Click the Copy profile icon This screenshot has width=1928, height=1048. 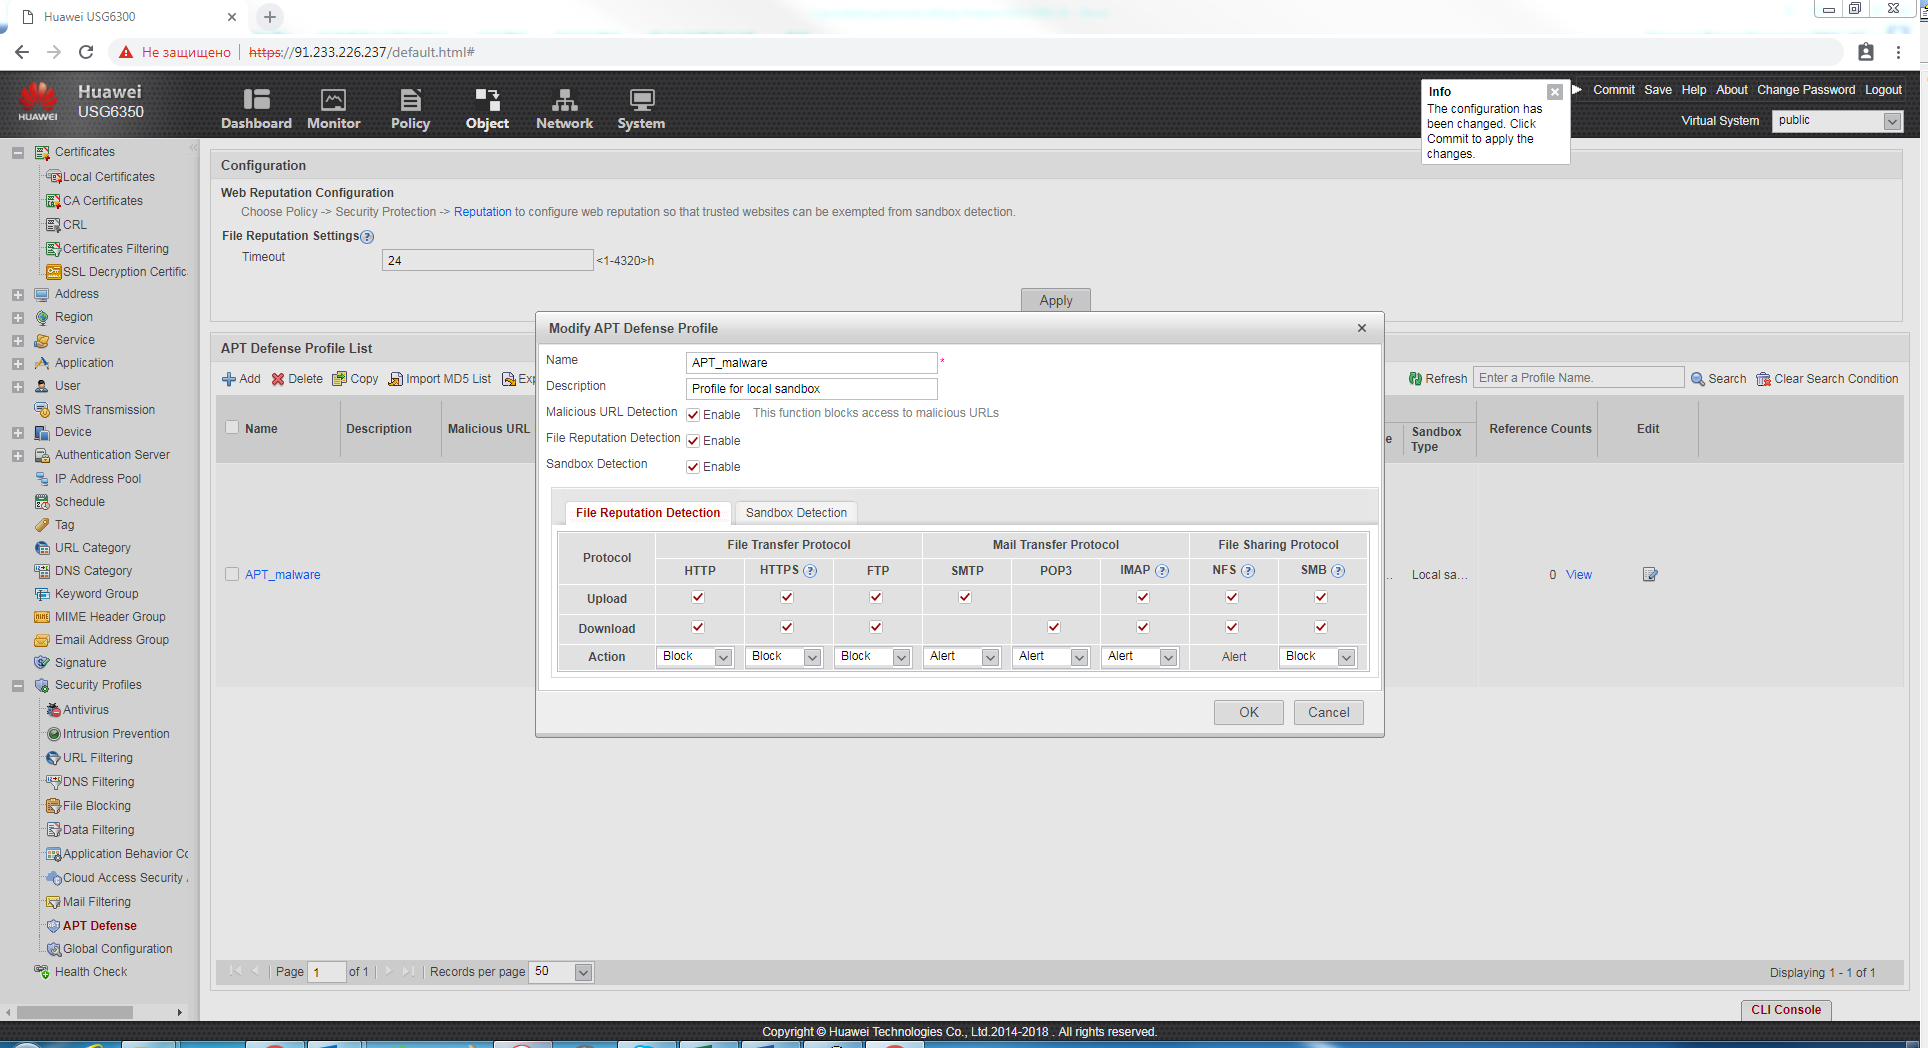tap(340, 379)
